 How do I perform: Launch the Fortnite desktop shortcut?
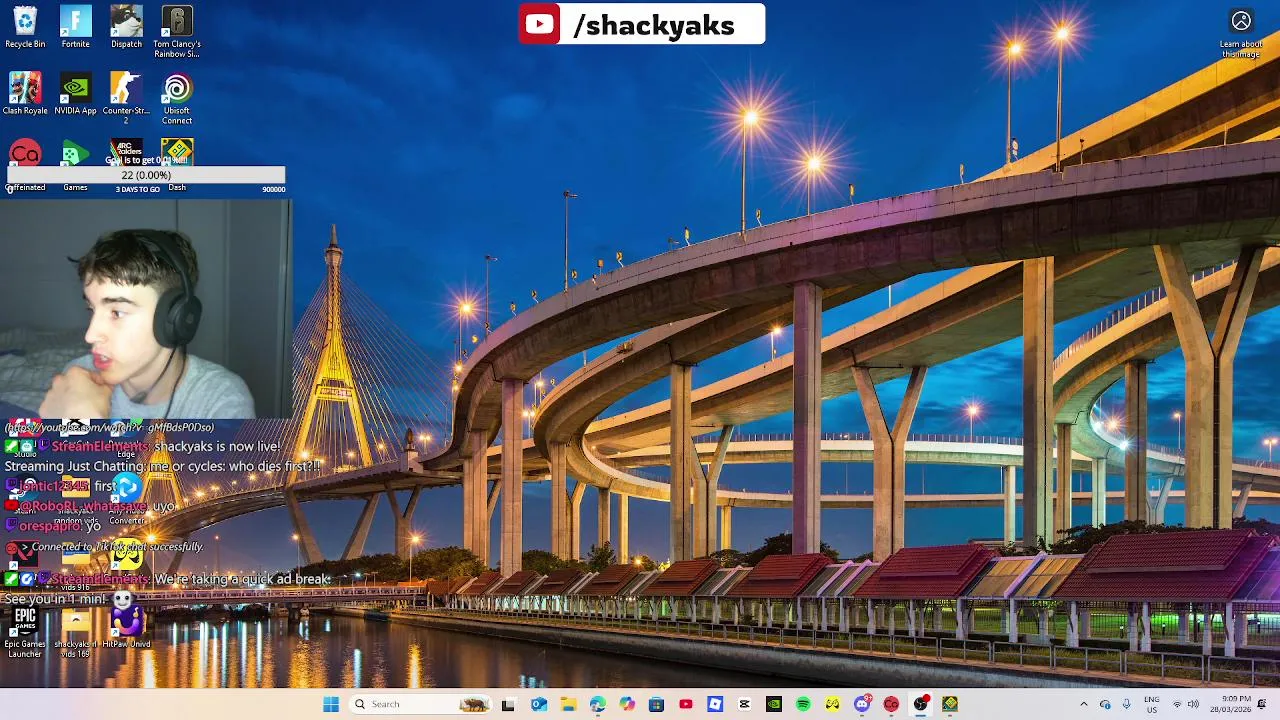point(75,27)
